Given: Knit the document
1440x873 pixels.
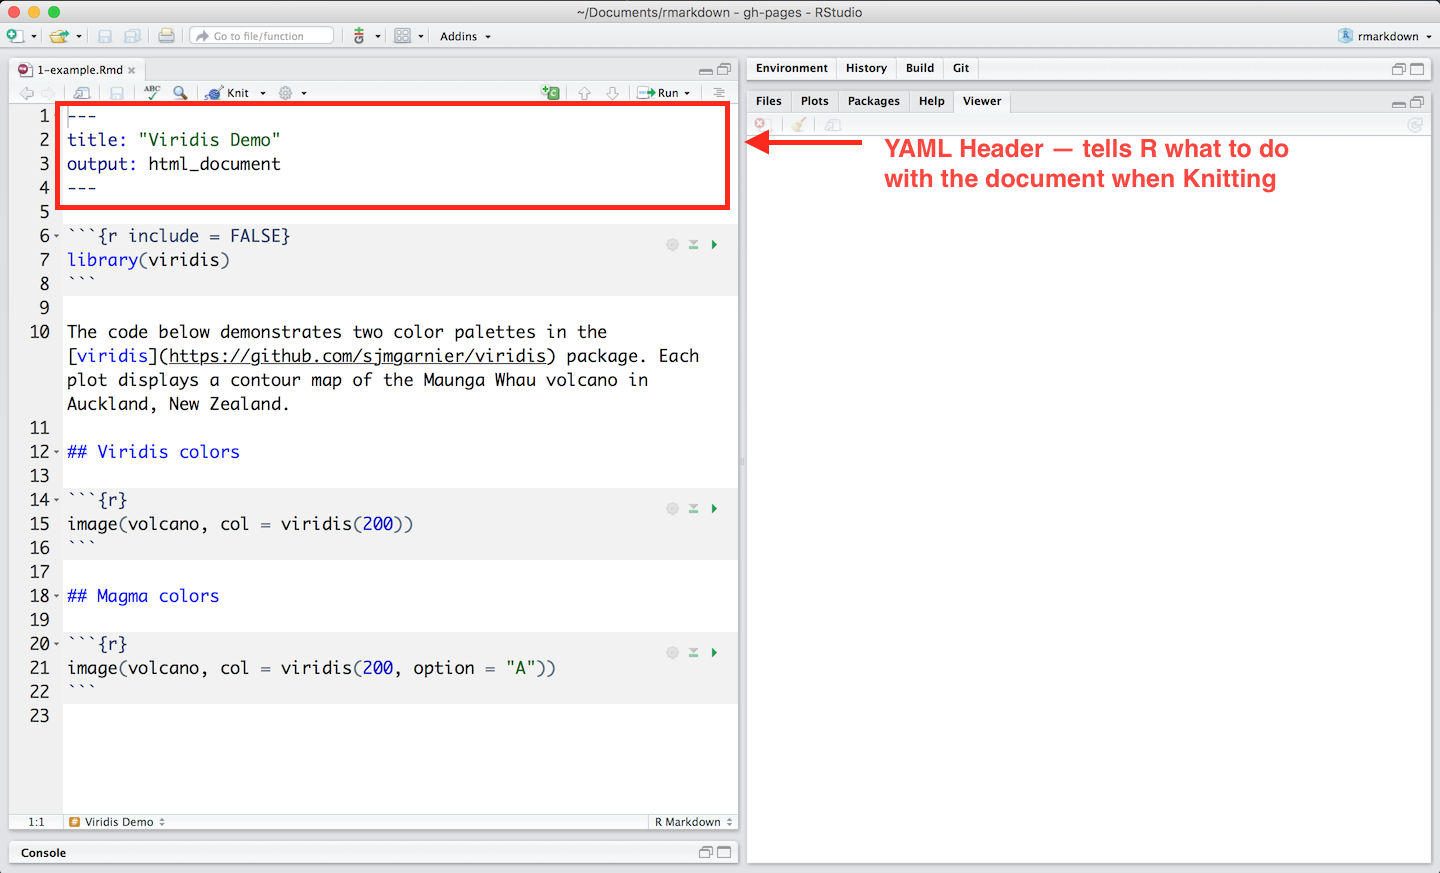Looking at the screenshot, I should click(227, 93).
